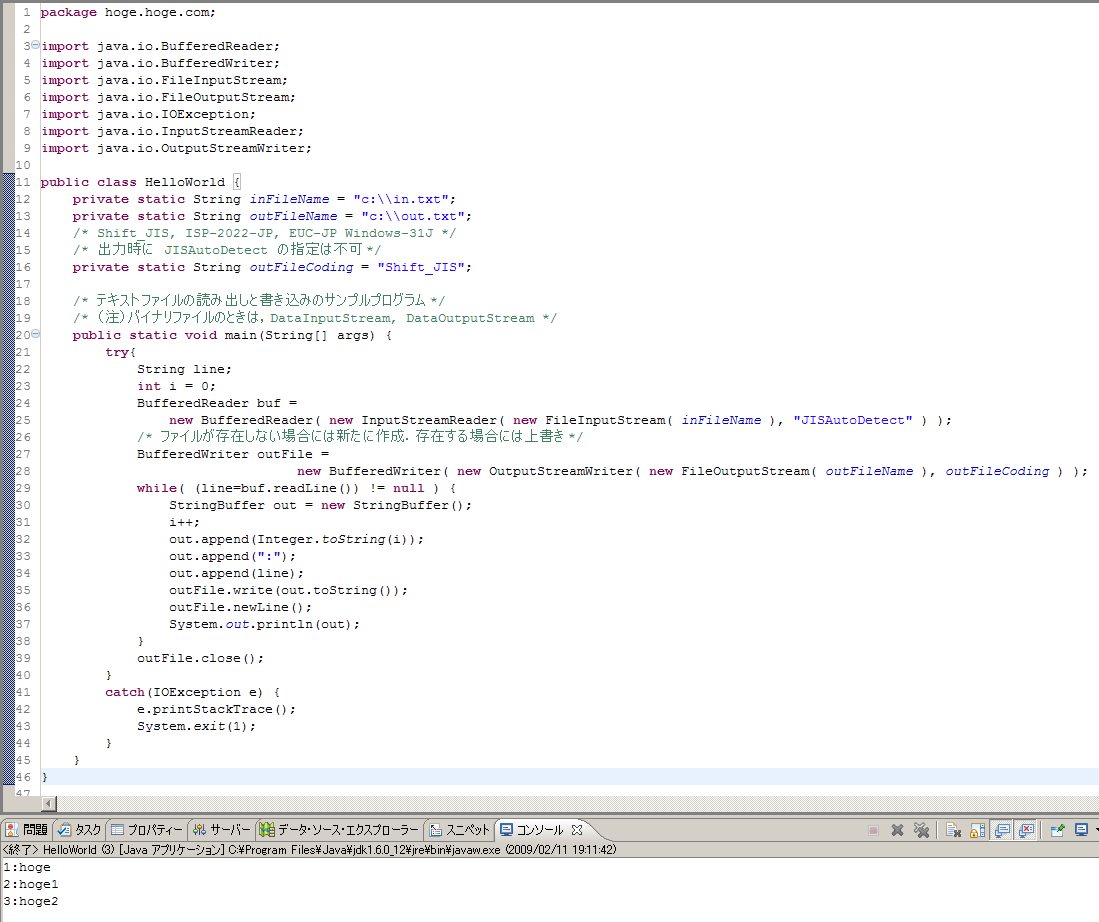Click the "int i = 0;" statement
1099x922 pixels.
coord(177,386)
